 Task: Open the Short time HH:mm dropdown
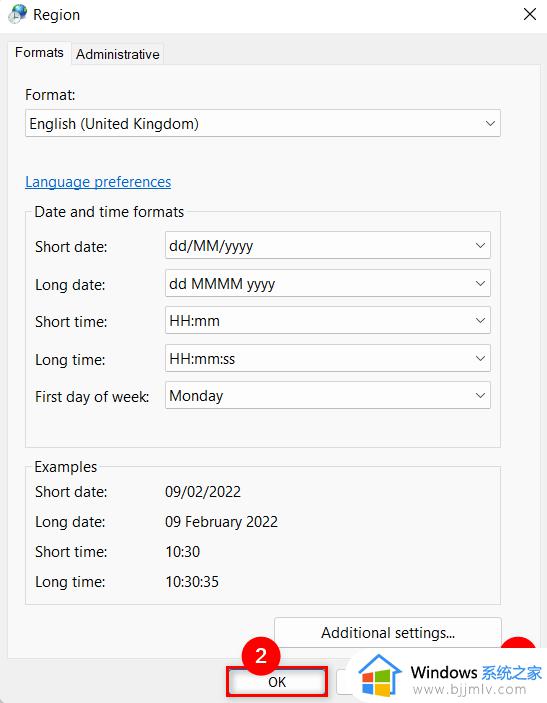pos(328,321)
